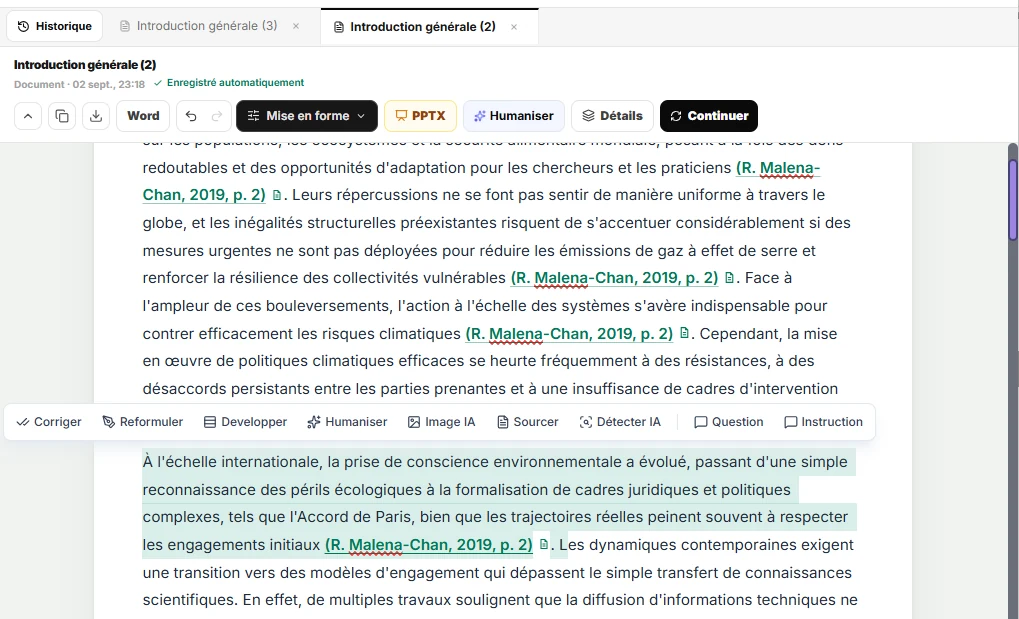This screenshot has height=619, width=1019.
Task: Click source document icon before 'Cependant'
Action: (684, 333)
